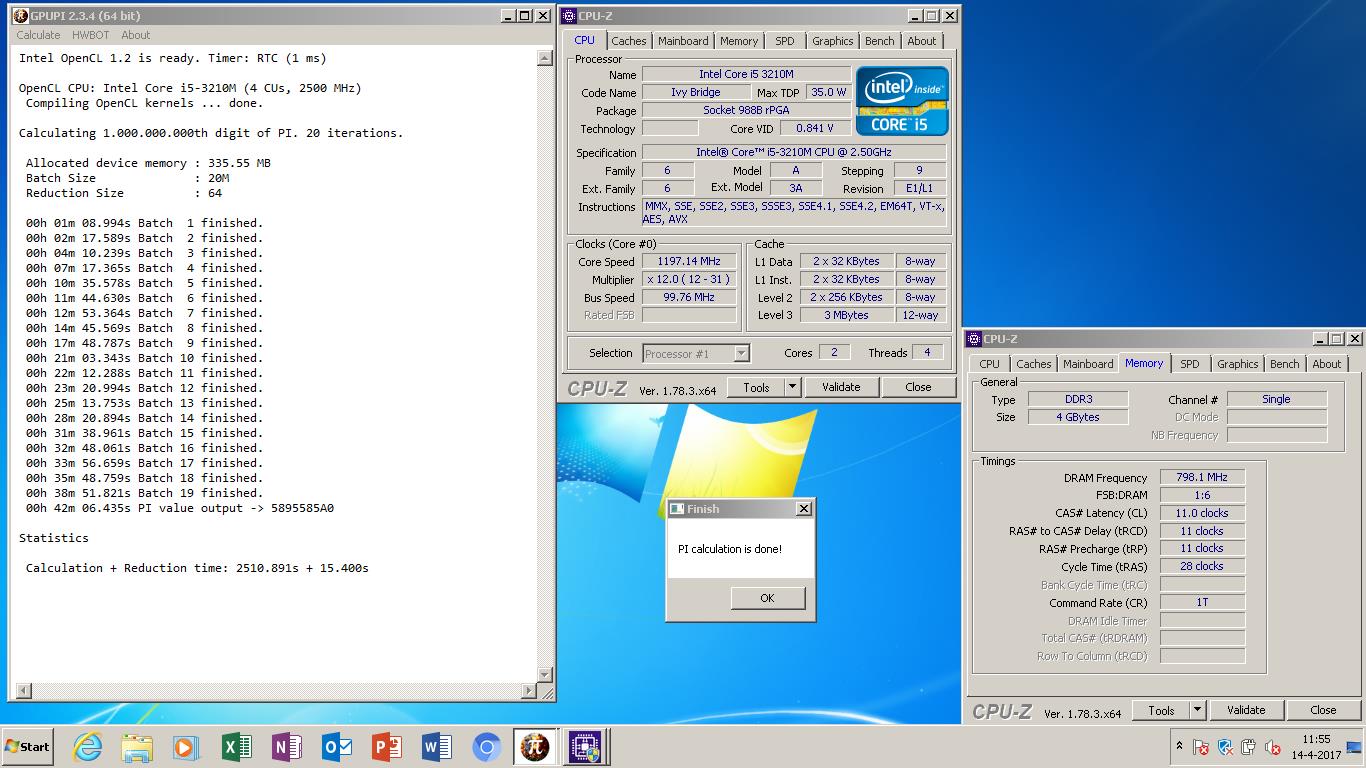Image resolution: width=1366 pixels, height=768 pixels.
Task: Click the GPUPI title bar icon
Action: click(20, 15)
